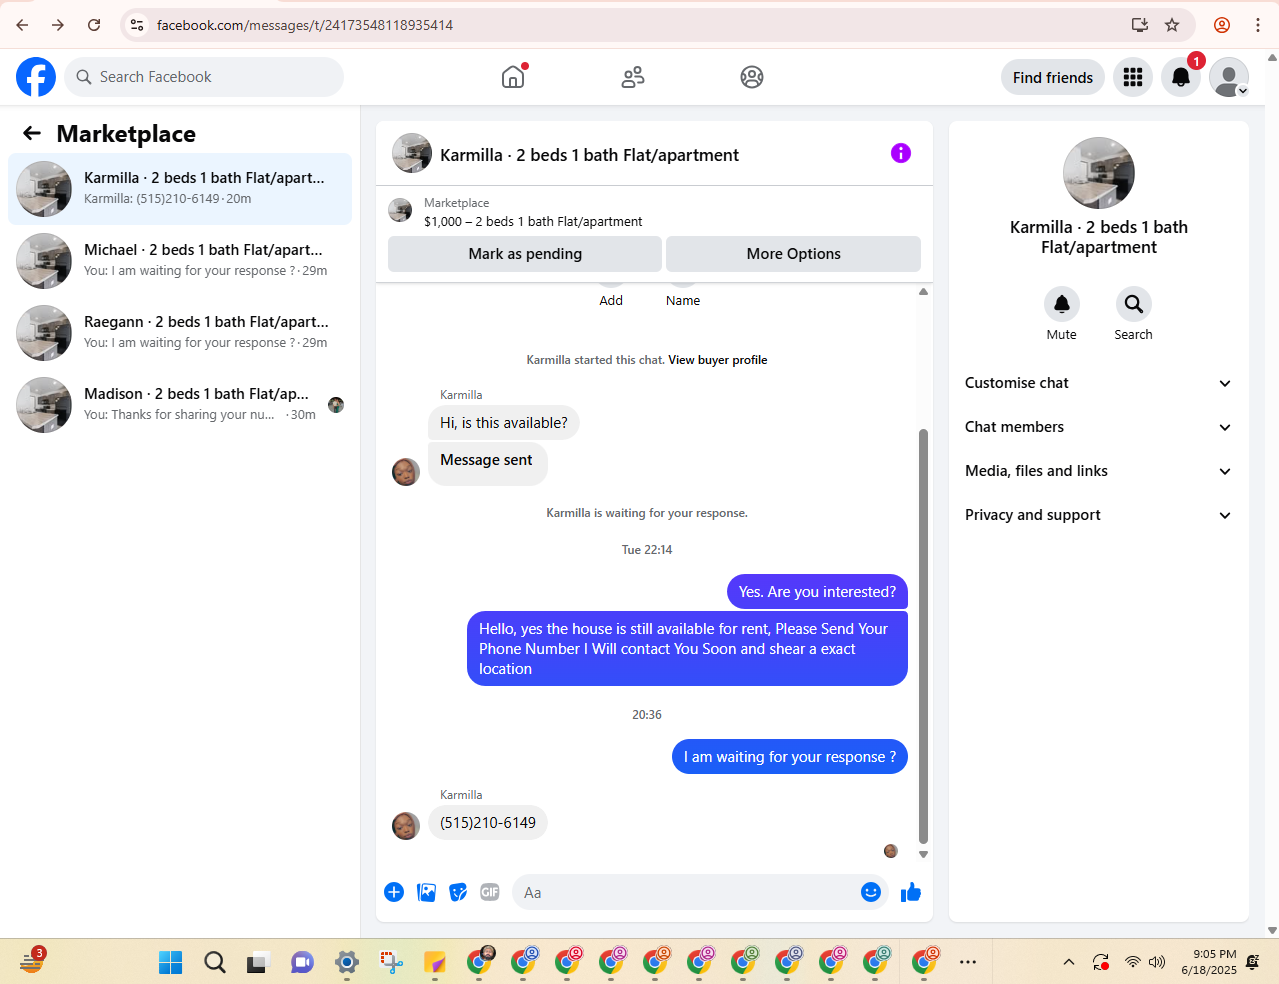Open View buyer profile link
This screenshot has height=984, width=1279.
[717, 360]
